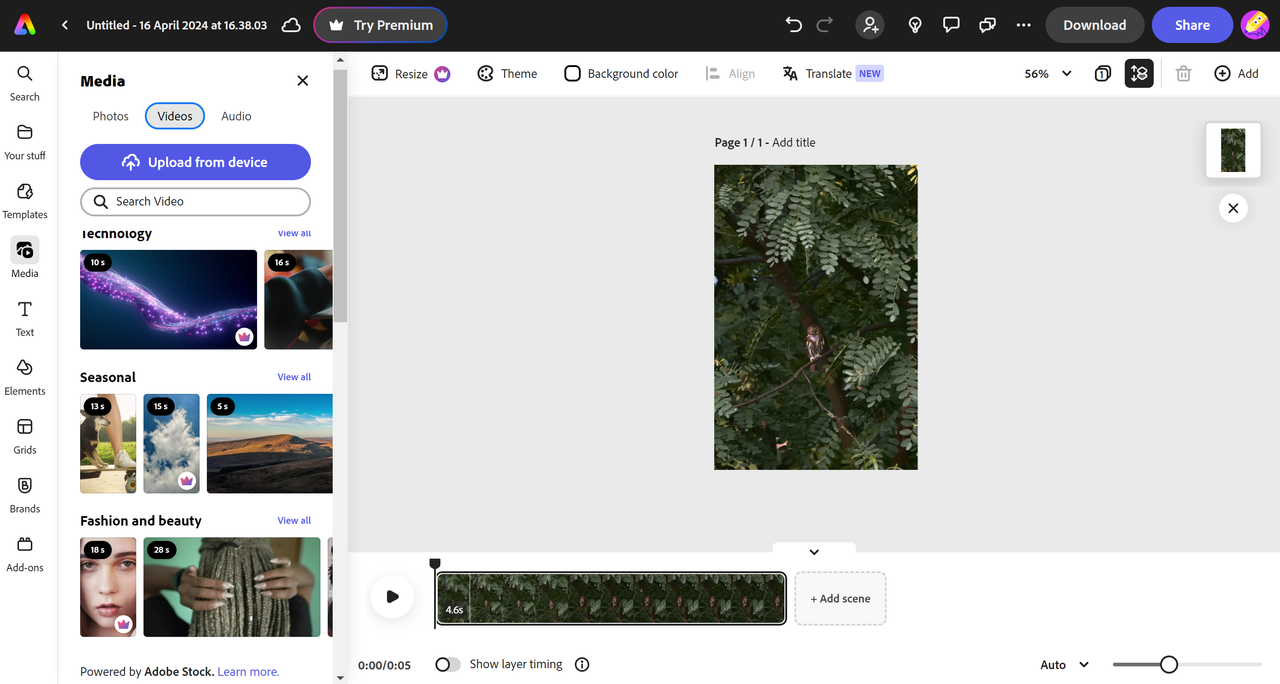Open the chat bubbles icon in the header
1280x684 pixels.
click(987, 25)
